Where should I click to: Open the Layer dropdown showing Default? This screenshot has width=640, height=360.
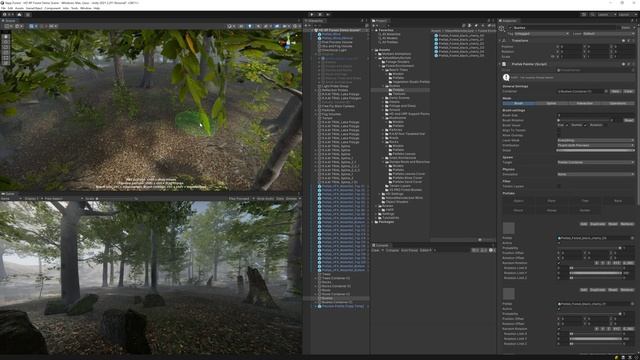608,34
